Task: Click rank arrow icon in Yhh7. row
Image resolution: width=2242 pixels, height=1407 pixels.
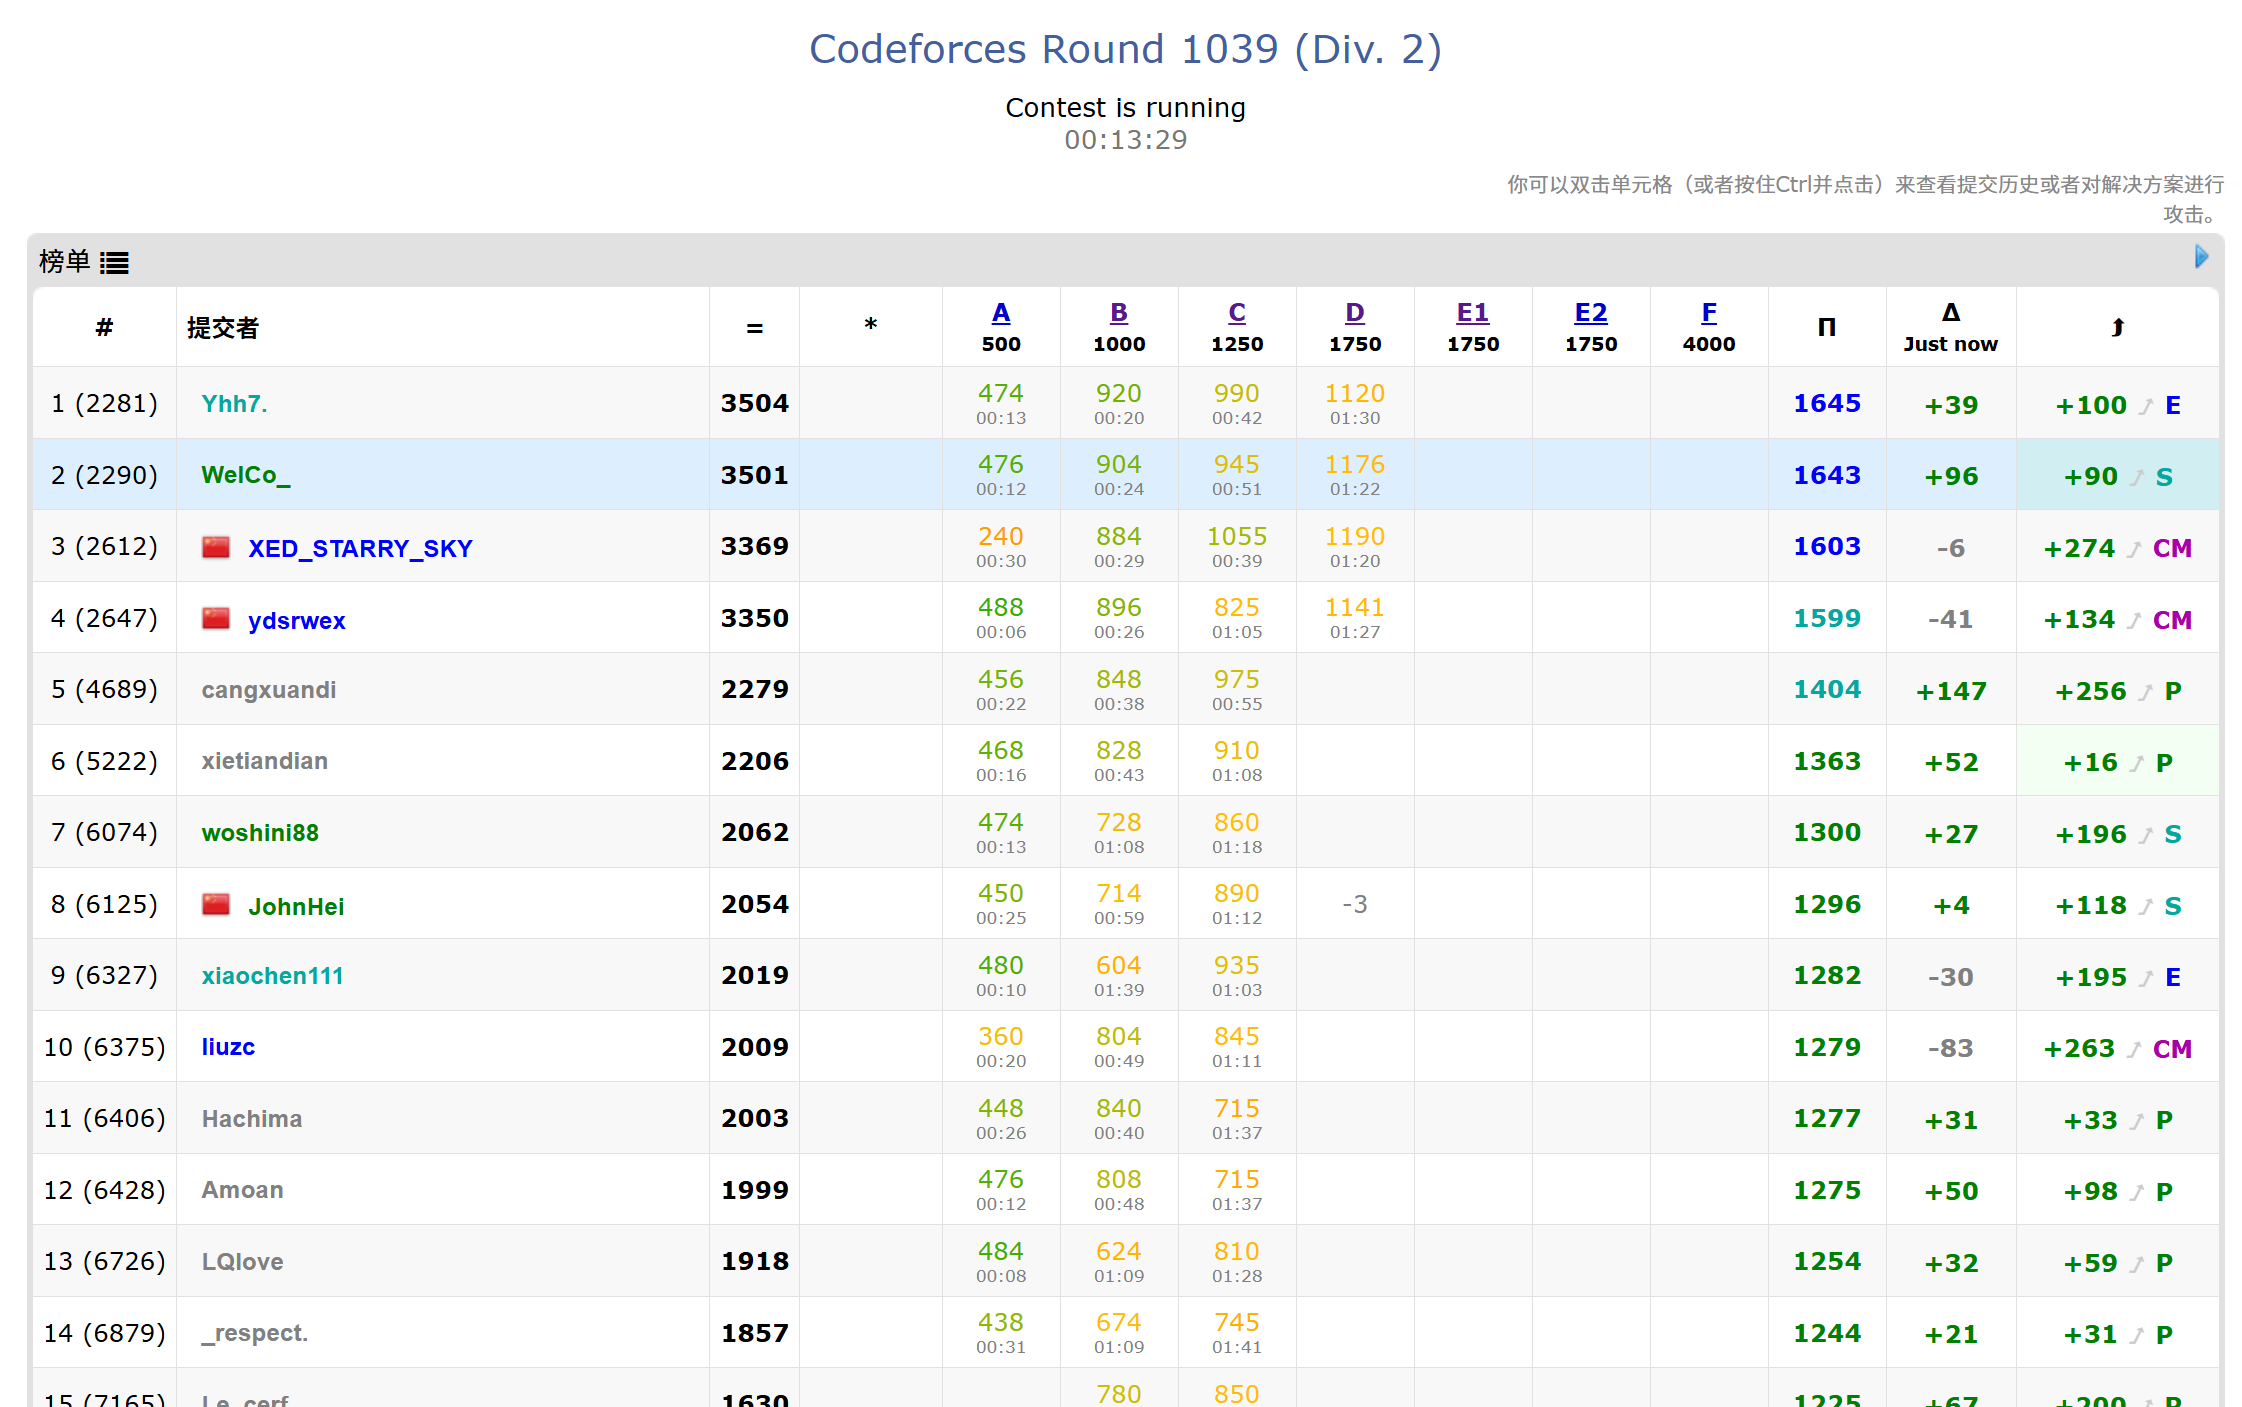Action: [x=2146, y=406]
